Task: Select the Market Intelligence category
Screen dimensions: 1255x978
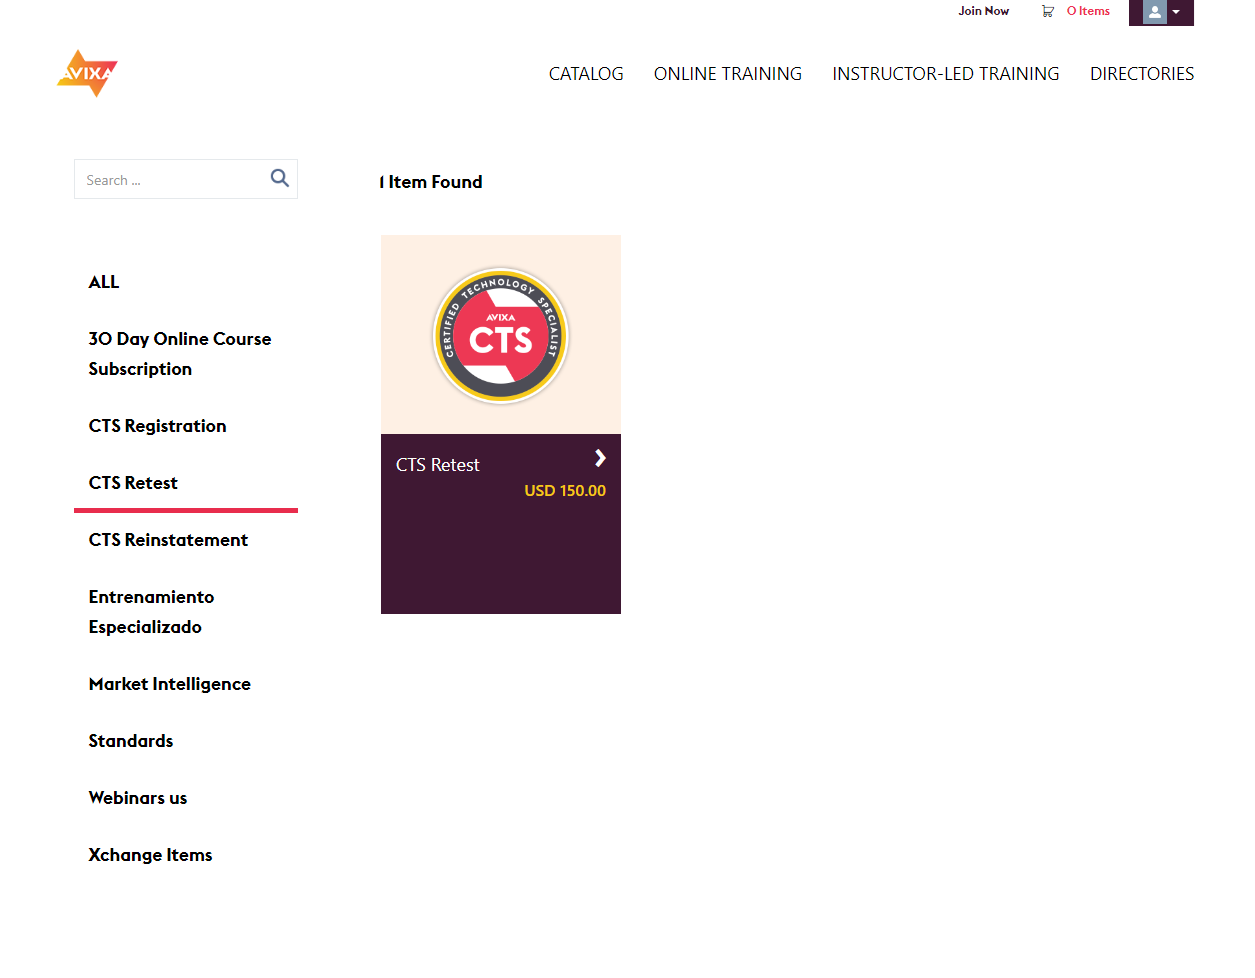Action: coord(169,684)
